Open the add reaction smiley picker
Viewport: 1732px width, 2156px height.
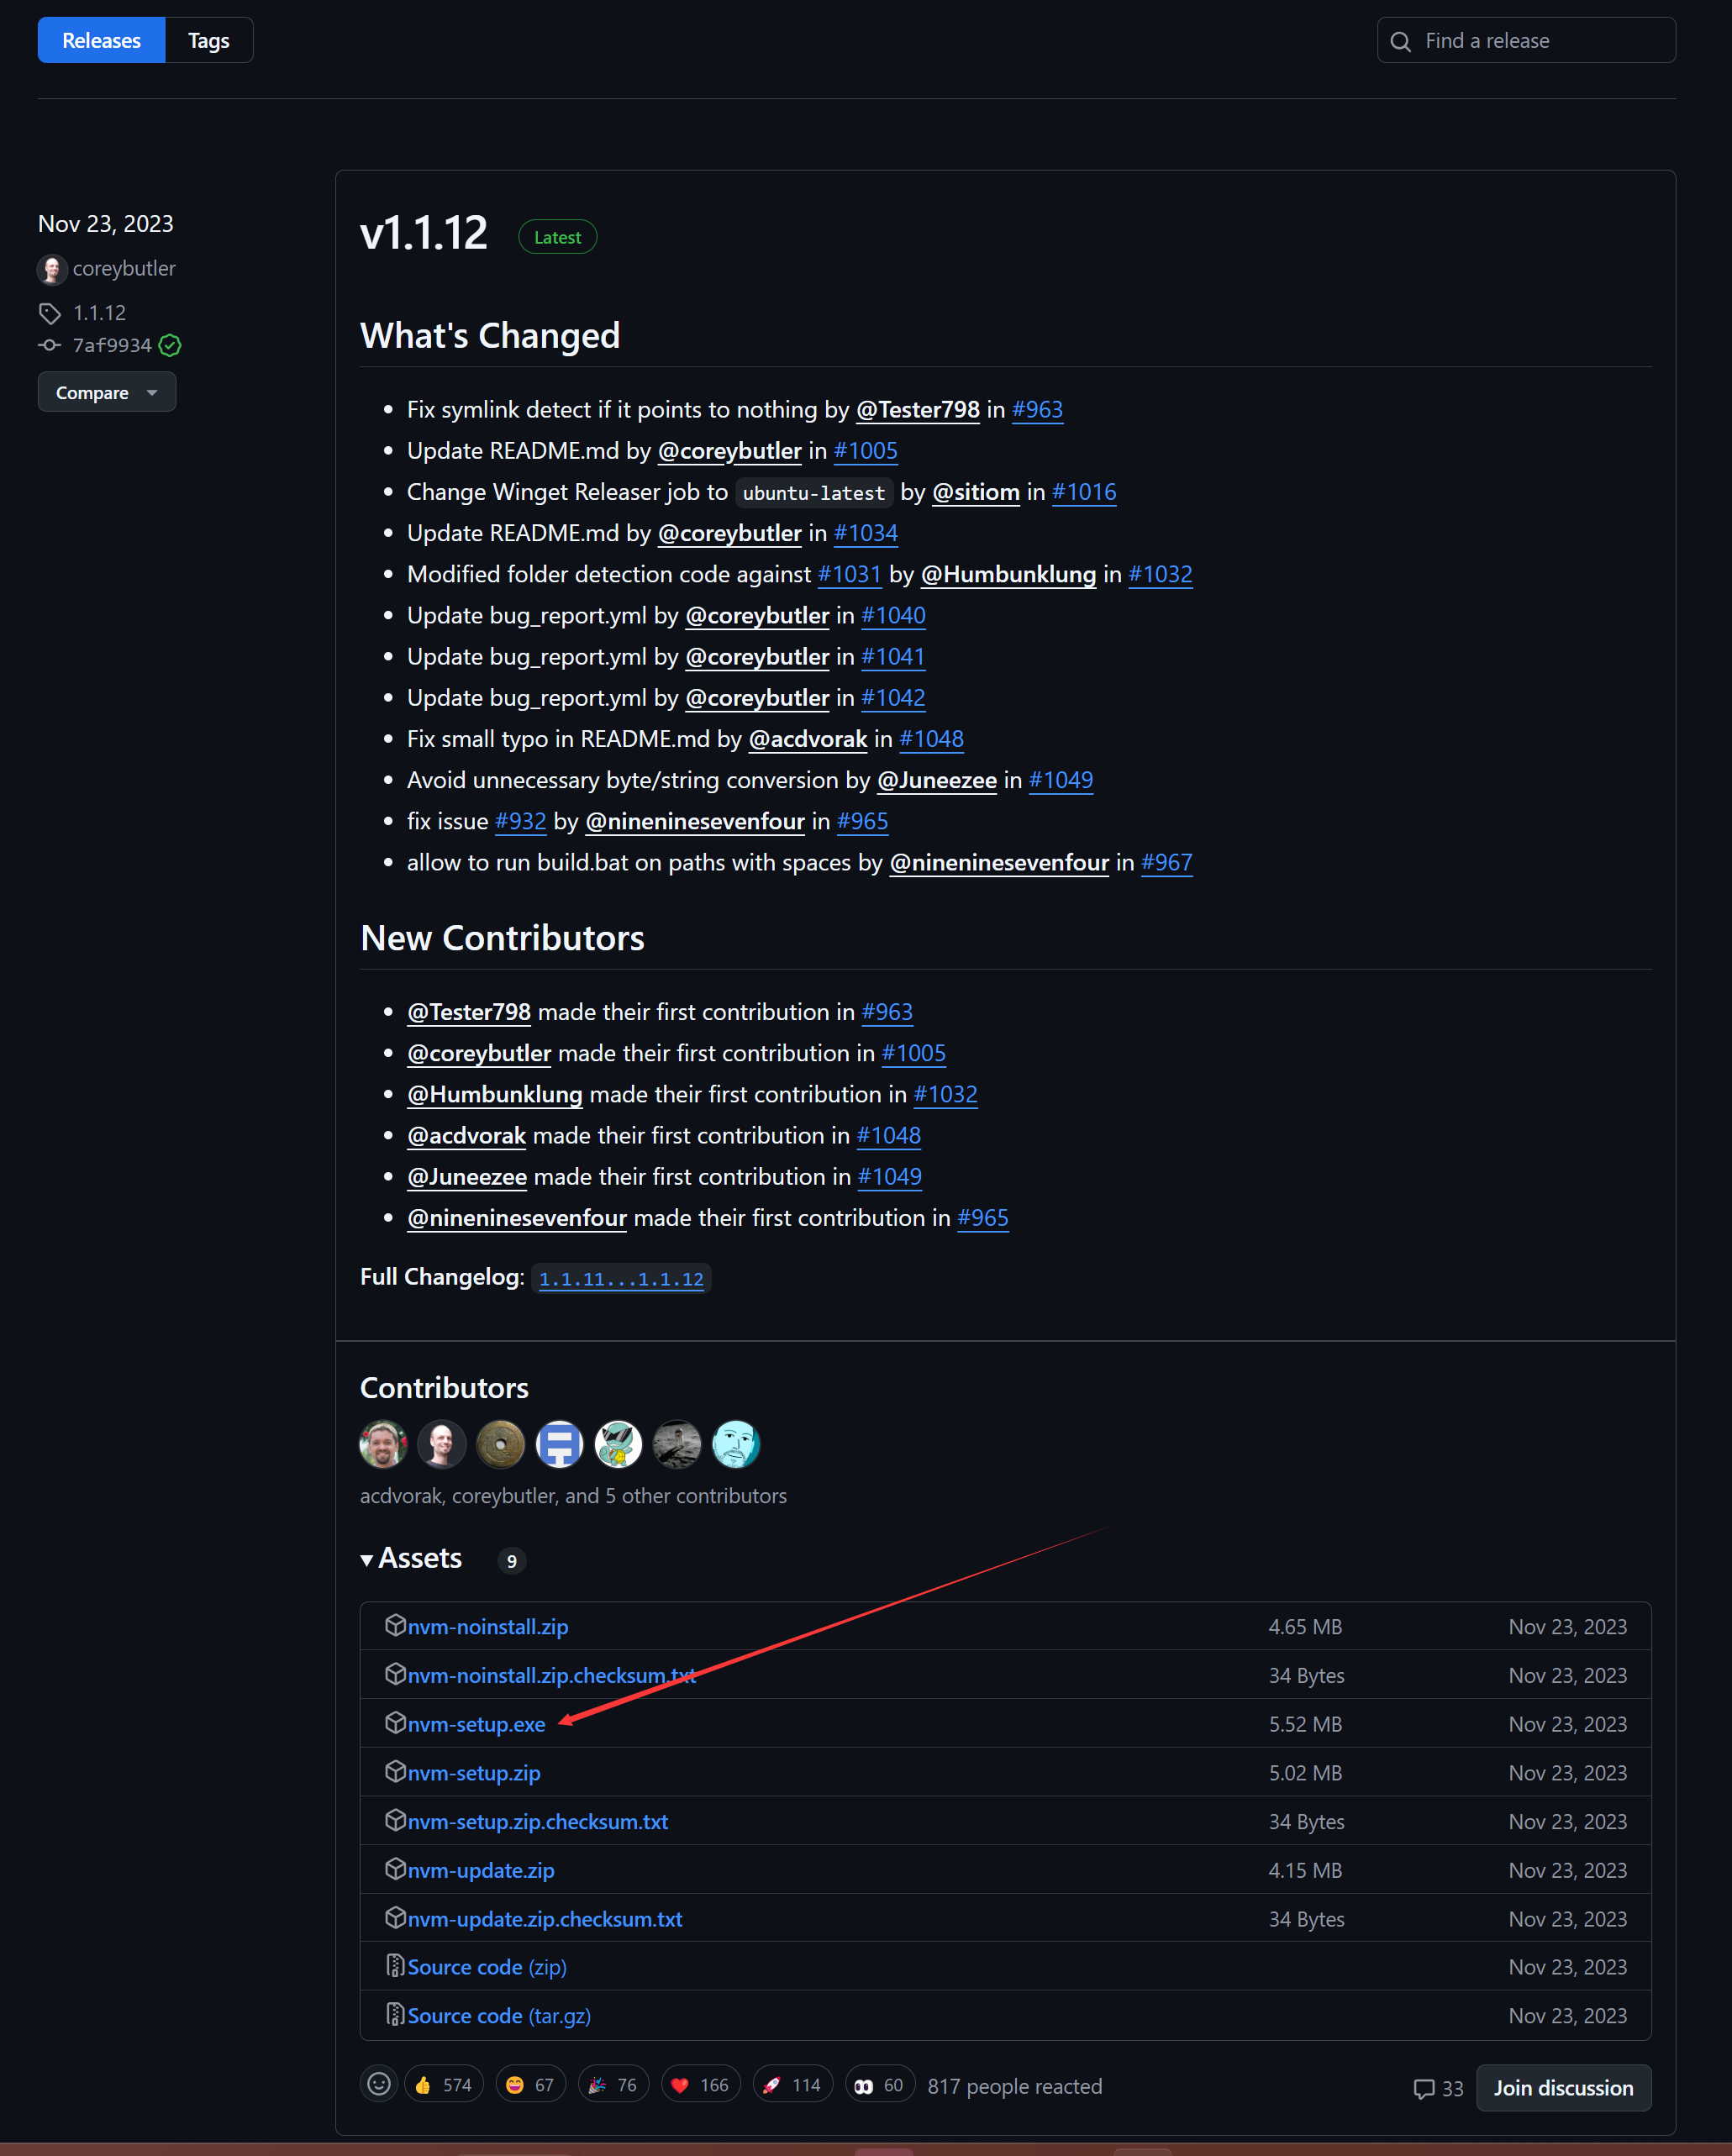[x=379, y=2084]
